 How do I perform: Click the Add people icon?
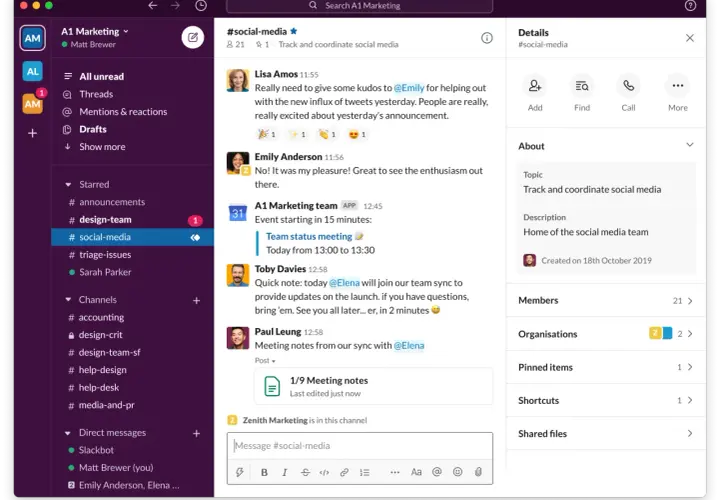(535, 86)
